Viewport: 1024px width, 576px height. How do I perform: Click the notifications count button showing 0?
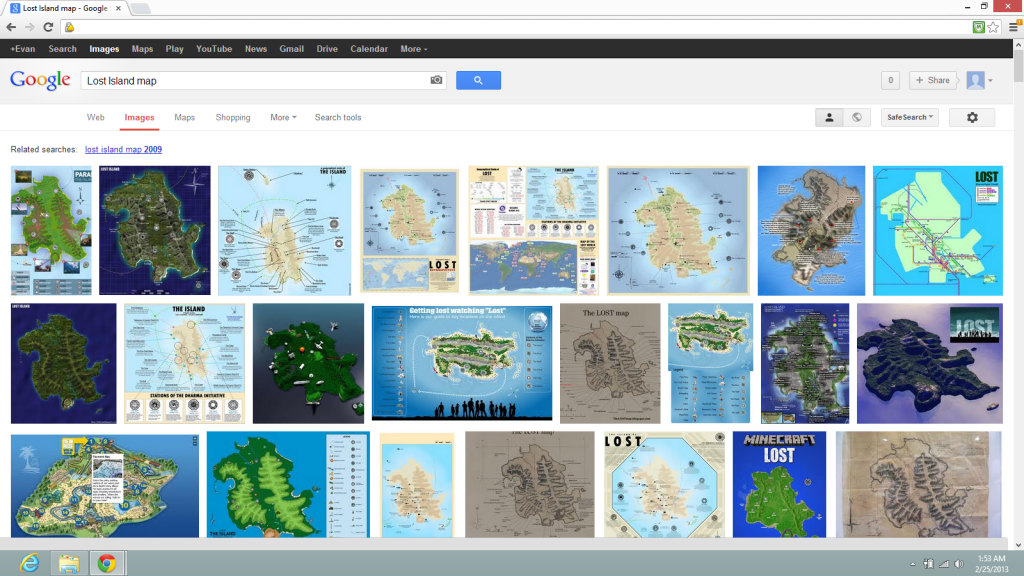890,80
